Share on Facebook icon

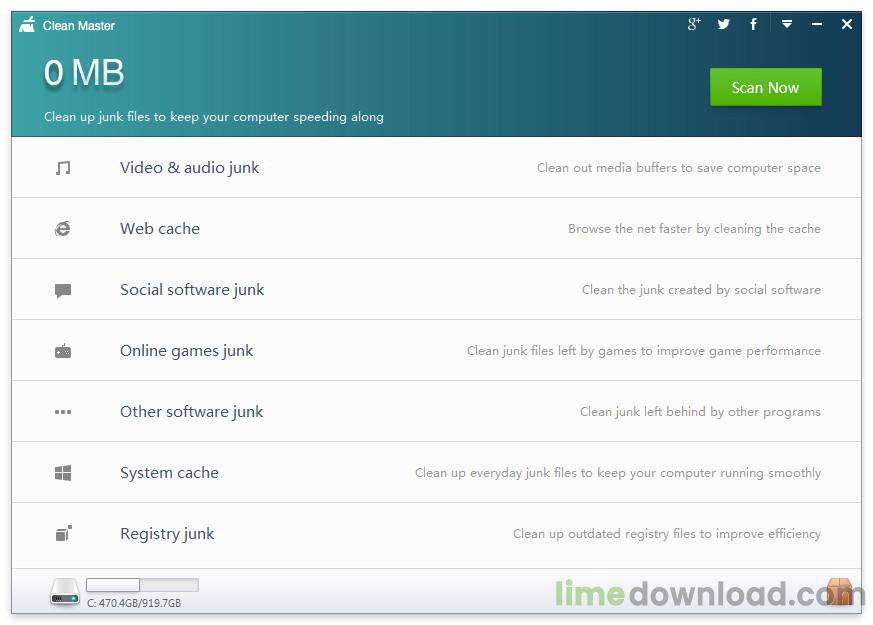pos(753,24)
